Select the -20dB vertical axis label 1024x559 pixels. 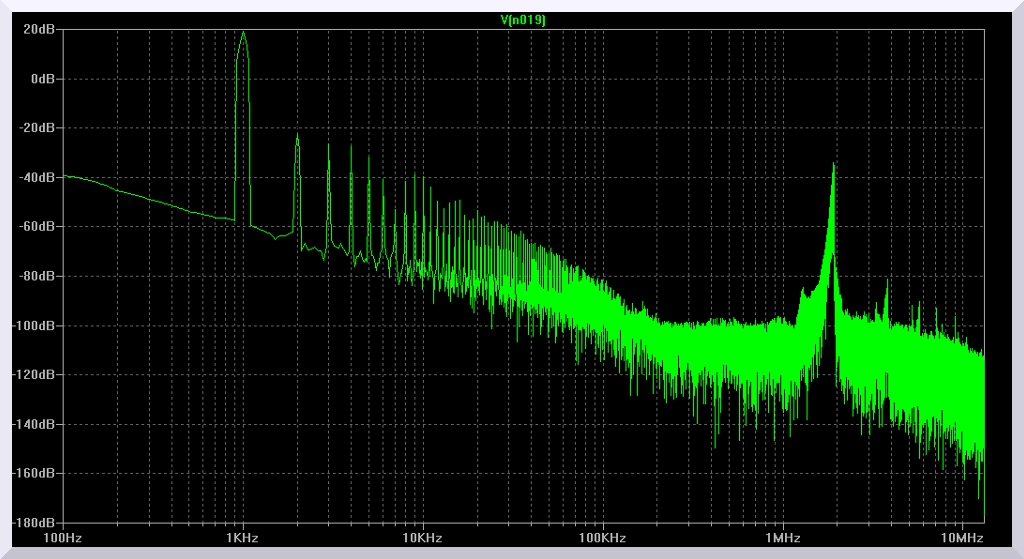coord(38,128)
